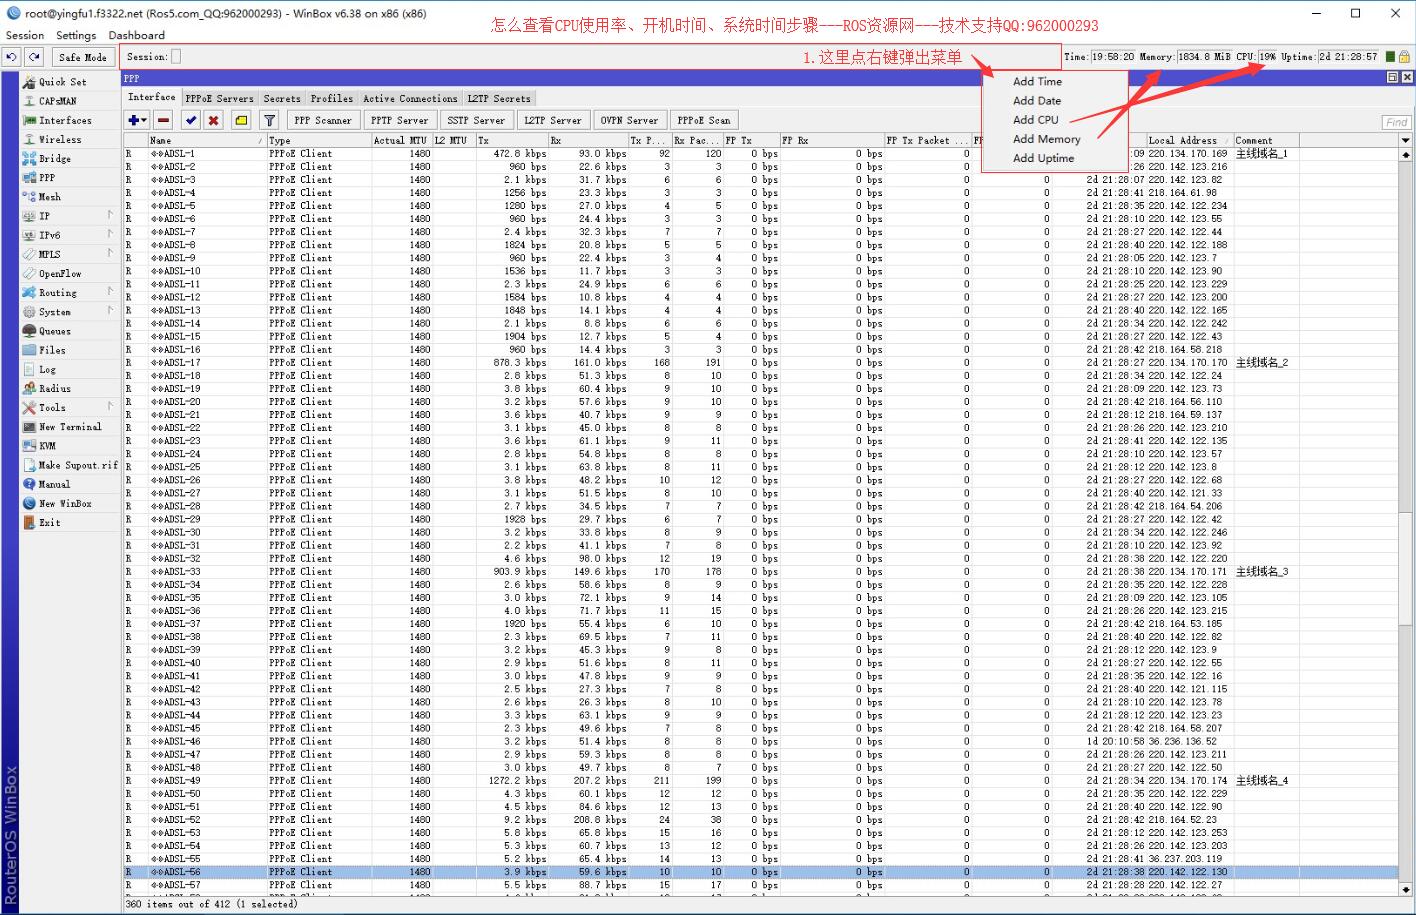Click SSTP Server button
Viewport: 1416px width, 915px height.
click(476, 120)
